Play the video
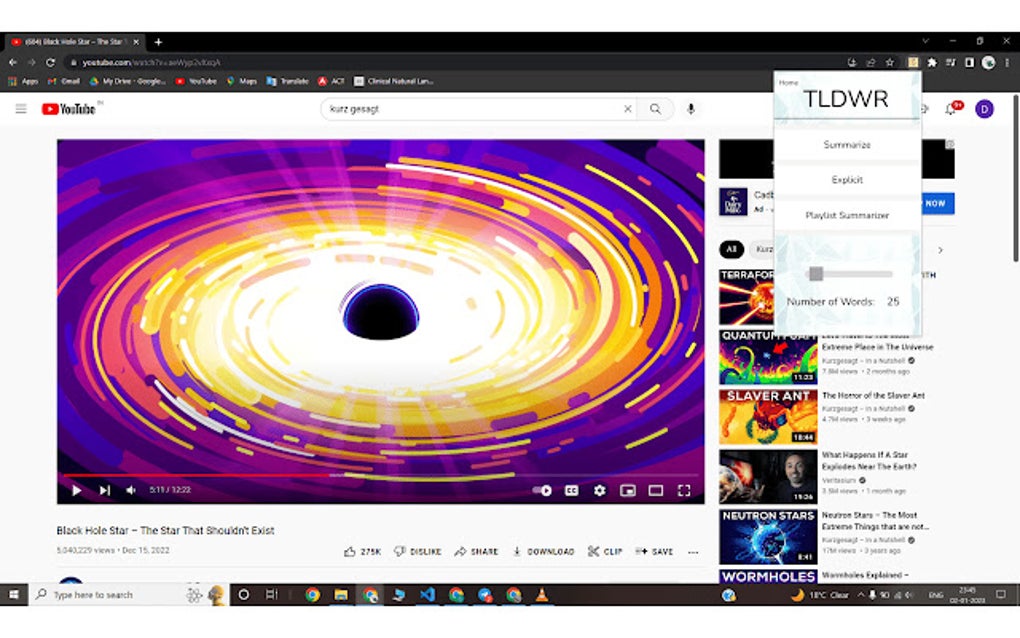Screen dimensions: 1020x638 (x=76, y=490)
